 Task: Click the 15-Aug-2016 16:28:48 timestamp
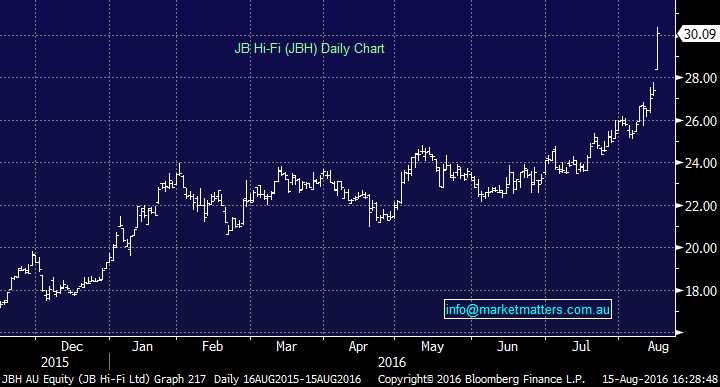coord(660,379)
